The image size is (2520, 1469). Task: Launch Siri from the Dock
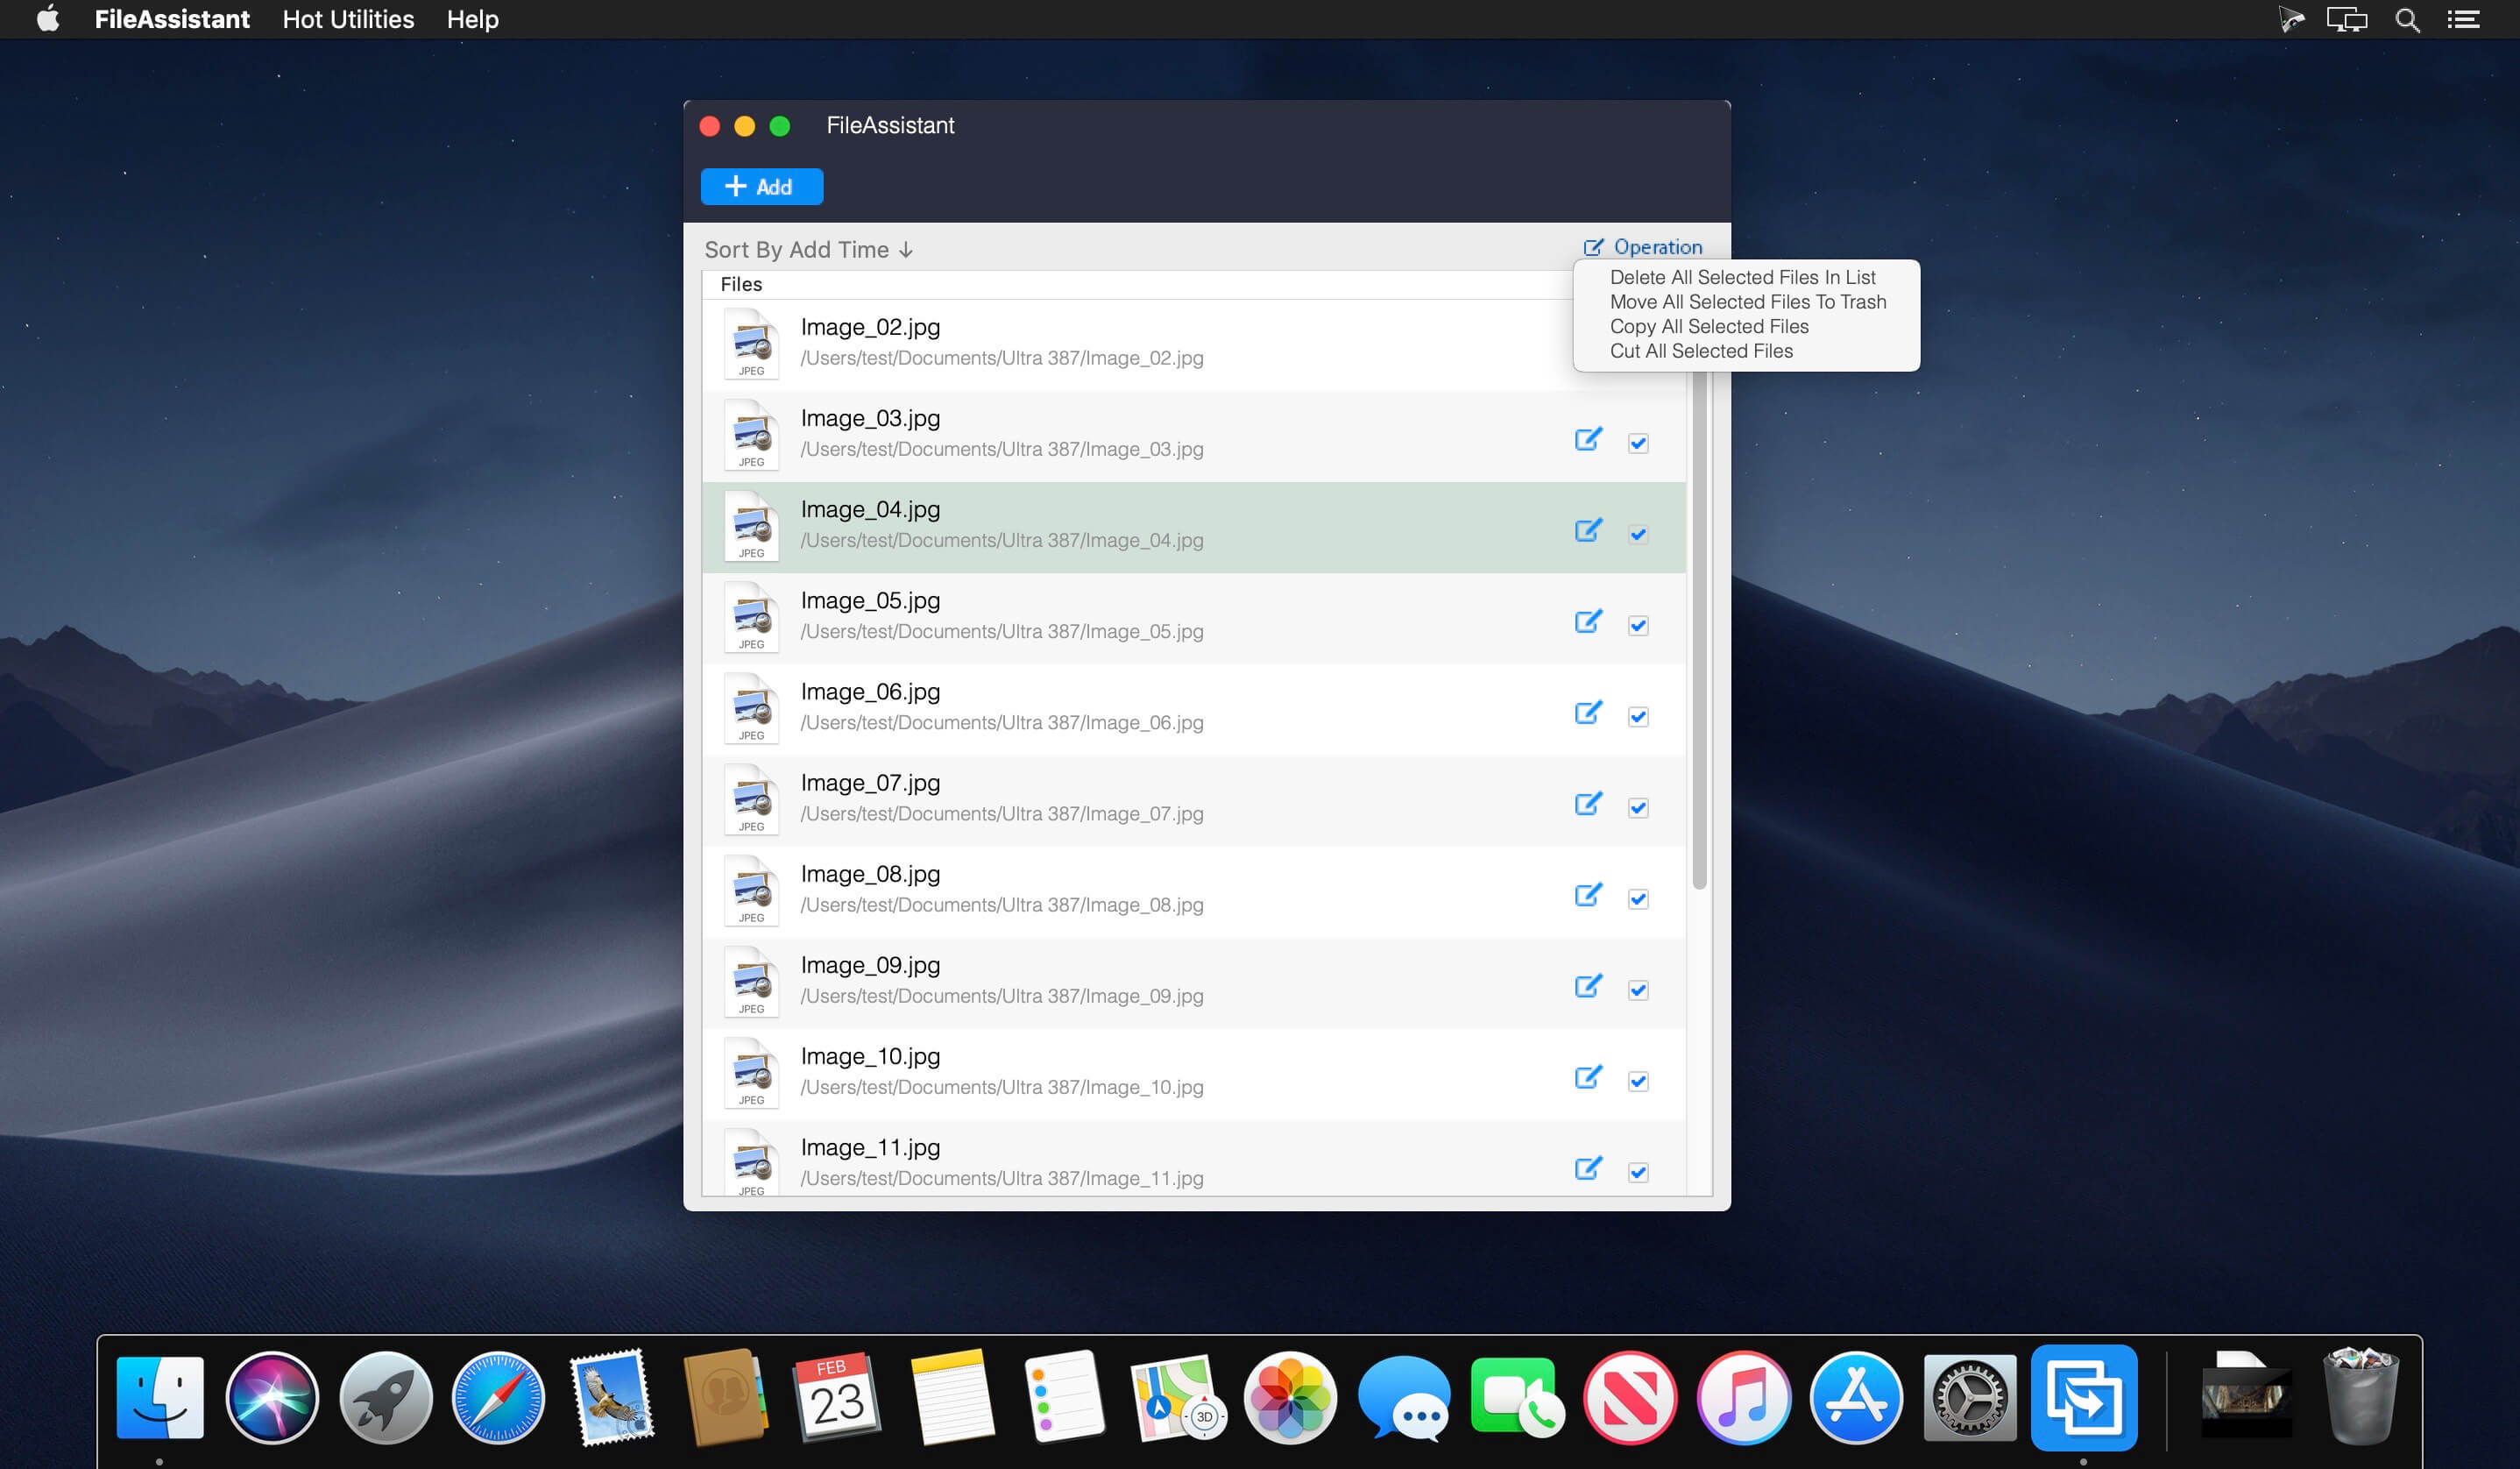click(272, 1397)
